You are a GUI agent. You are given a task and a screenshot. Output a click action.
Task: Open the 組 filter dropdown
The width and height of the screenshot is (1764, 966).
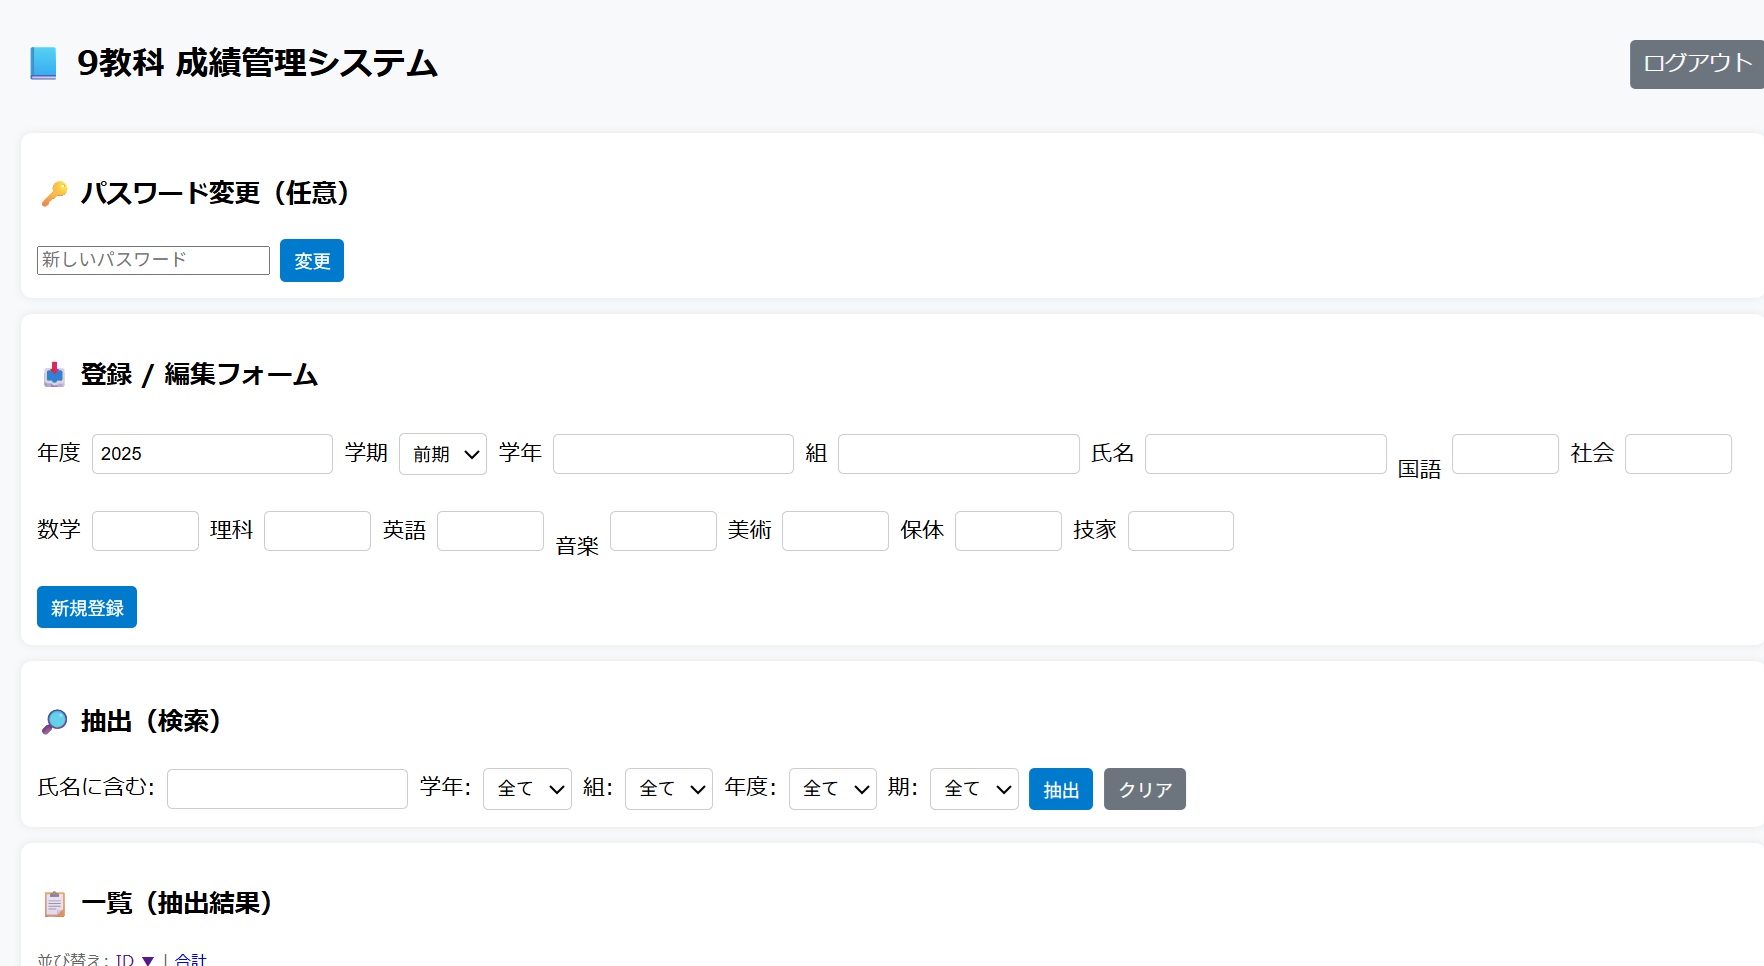point(668,789)
